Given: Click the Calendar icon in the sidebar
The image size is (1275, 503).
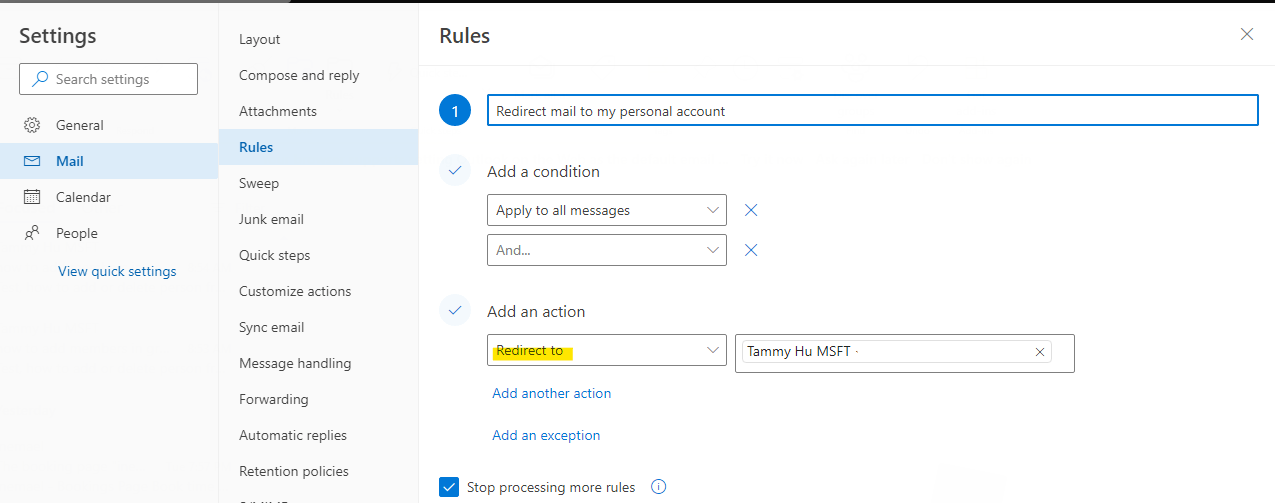Looking at the screenshot, I should point(32,197).
